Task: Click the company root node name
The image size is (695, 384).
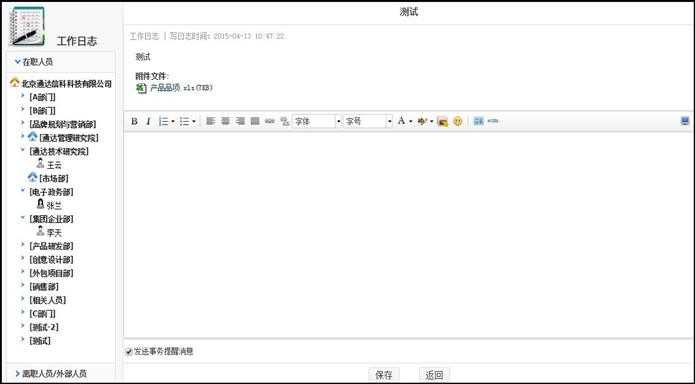Action: click(66, 83)
